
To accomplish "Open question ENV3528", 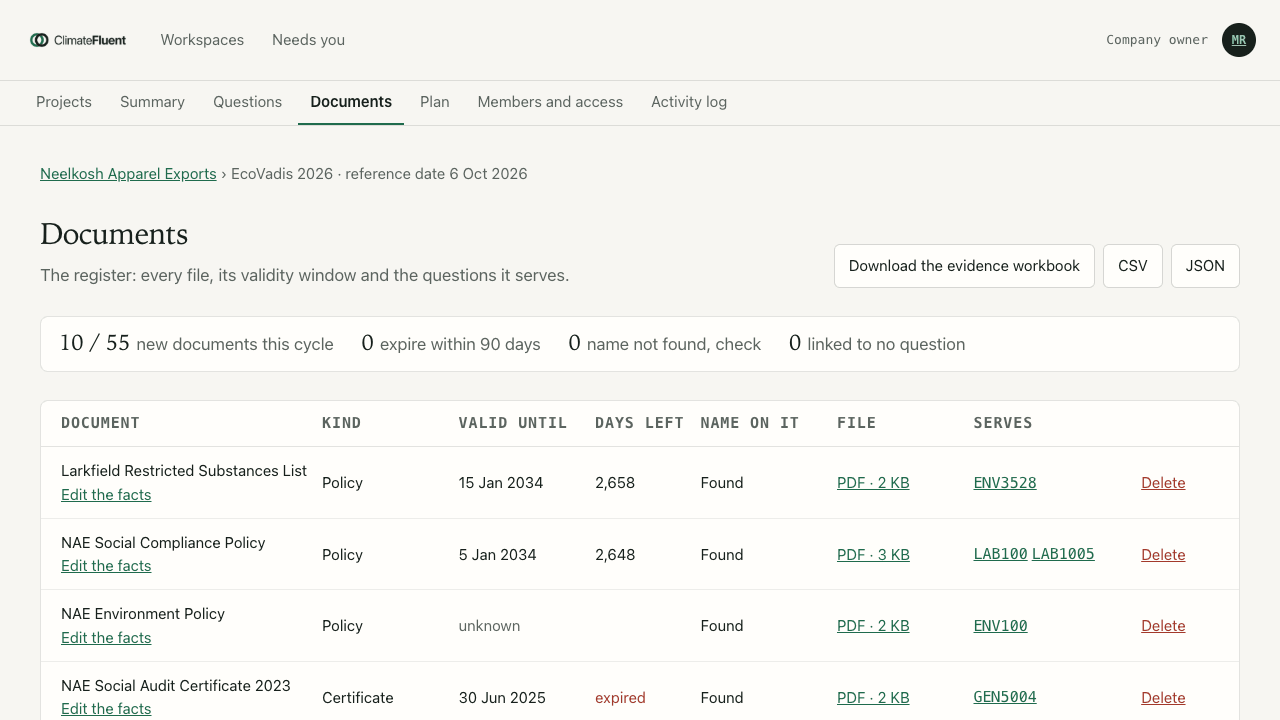I will tap(1005, 483).
